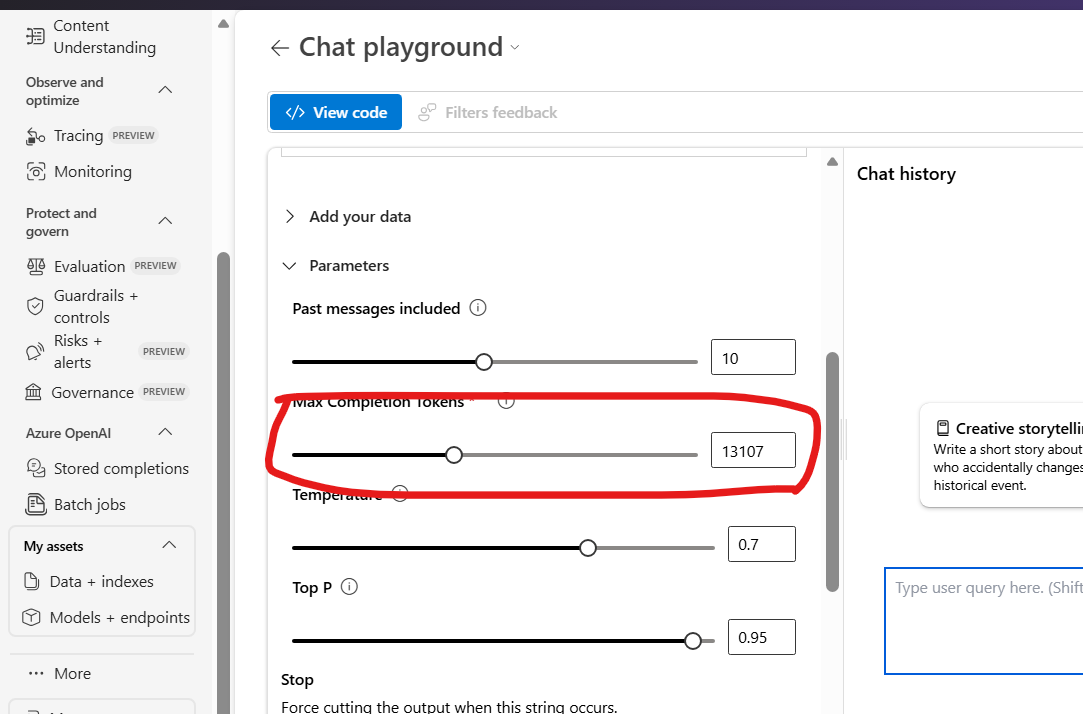1083x714 pixels.
Task: Click the PREVIEW badge beside Tracing
Action: pos(133,135)
